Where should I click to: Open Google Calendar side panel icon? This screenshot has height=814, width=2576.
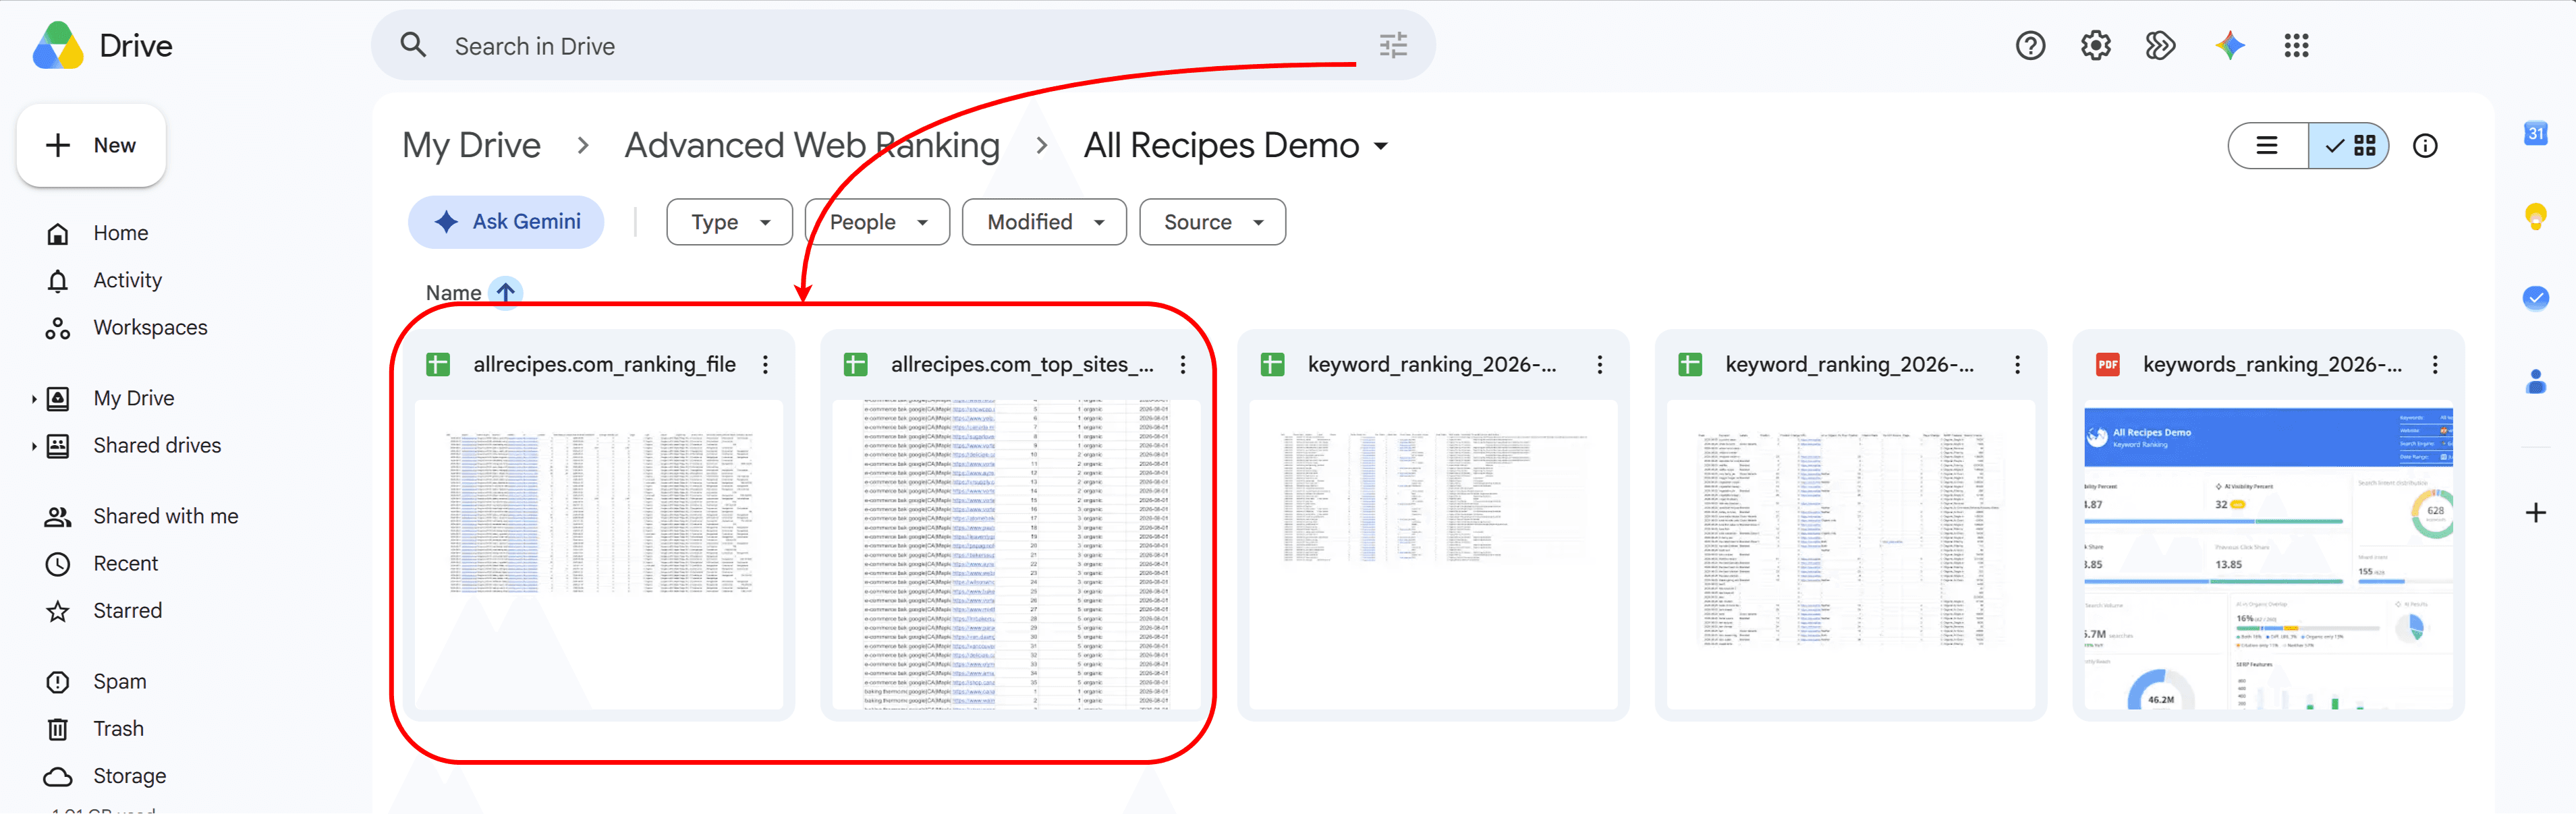[2535, 133]
